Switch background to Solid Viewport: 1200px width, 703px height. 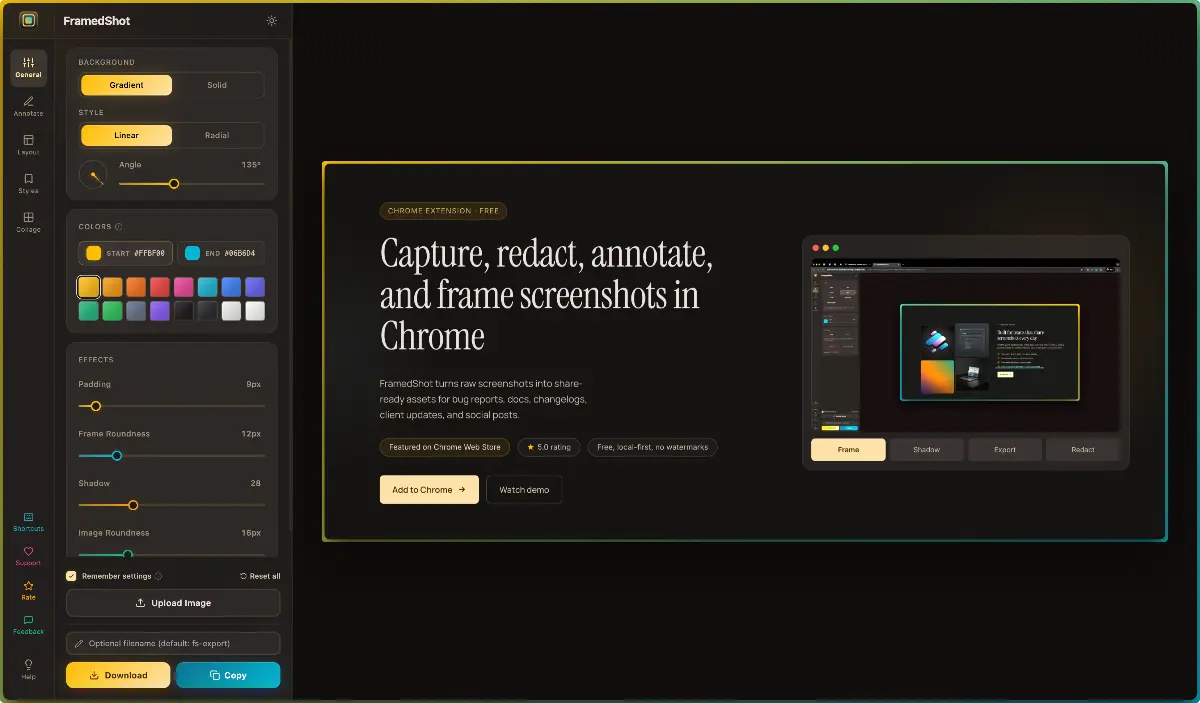point(218,85)
